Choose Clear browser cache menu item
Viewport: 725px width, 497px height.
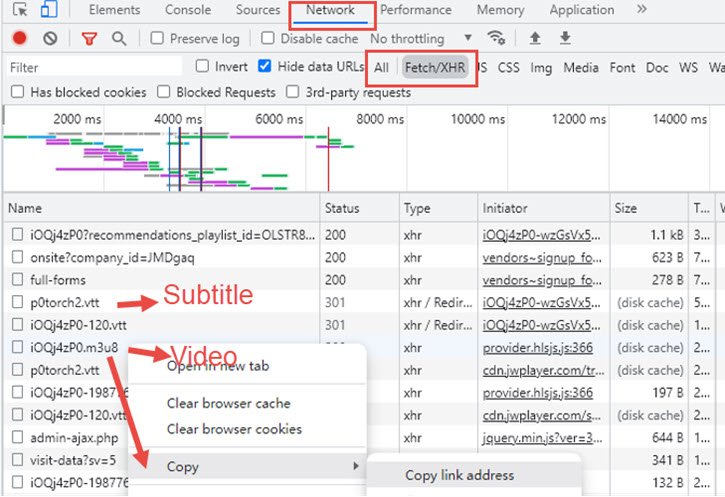tap(228, 403)
